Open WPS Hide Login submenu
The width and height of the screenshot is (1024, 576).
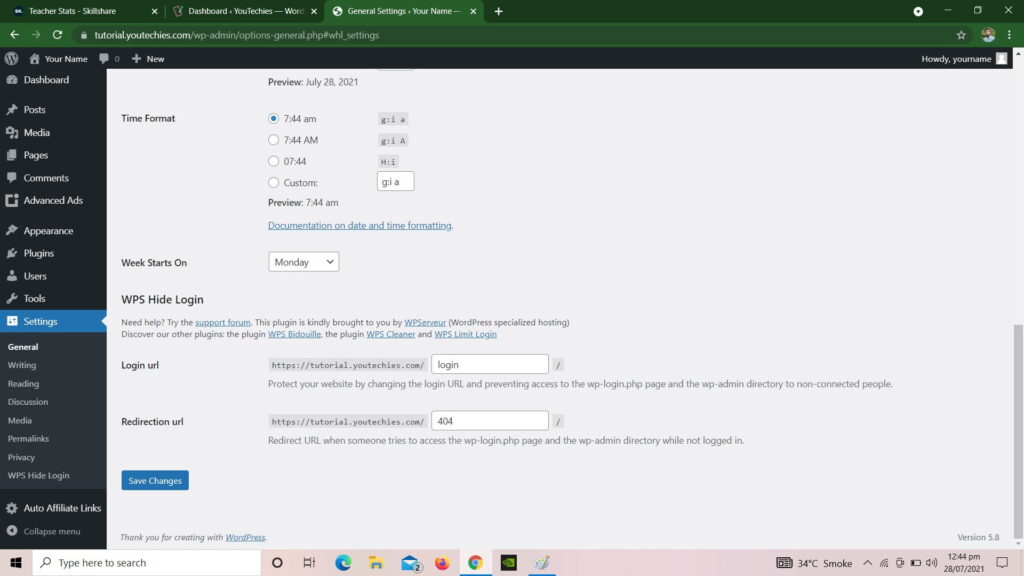tap(39, 475)
